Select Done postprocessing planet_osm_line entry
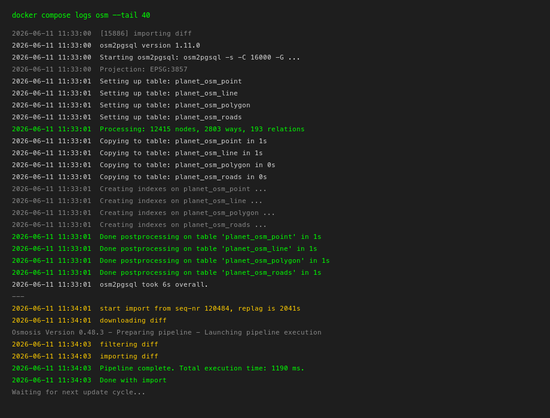The image size is (550, 418). pos(164,249)
